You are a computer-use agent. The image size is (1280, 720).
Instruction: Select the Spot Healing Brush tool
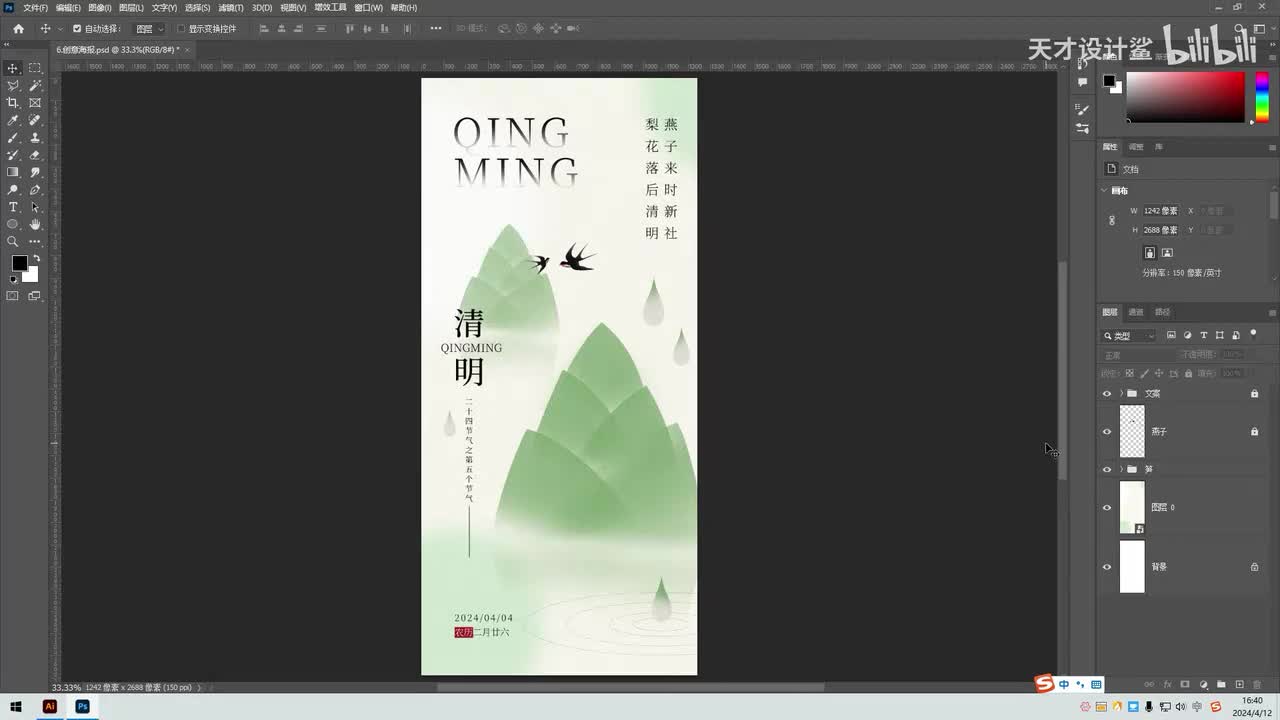click(35, 120)
